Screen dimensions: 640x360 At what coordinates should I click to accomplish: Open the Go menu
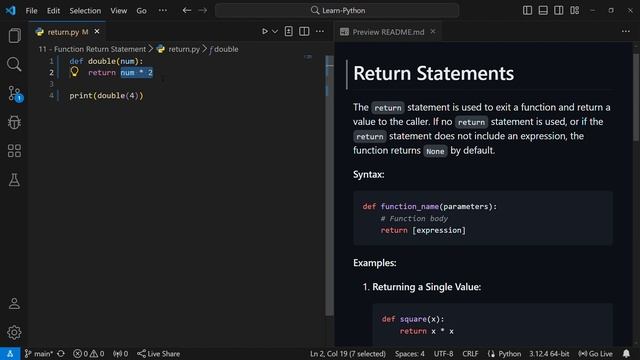coord(141,11)
